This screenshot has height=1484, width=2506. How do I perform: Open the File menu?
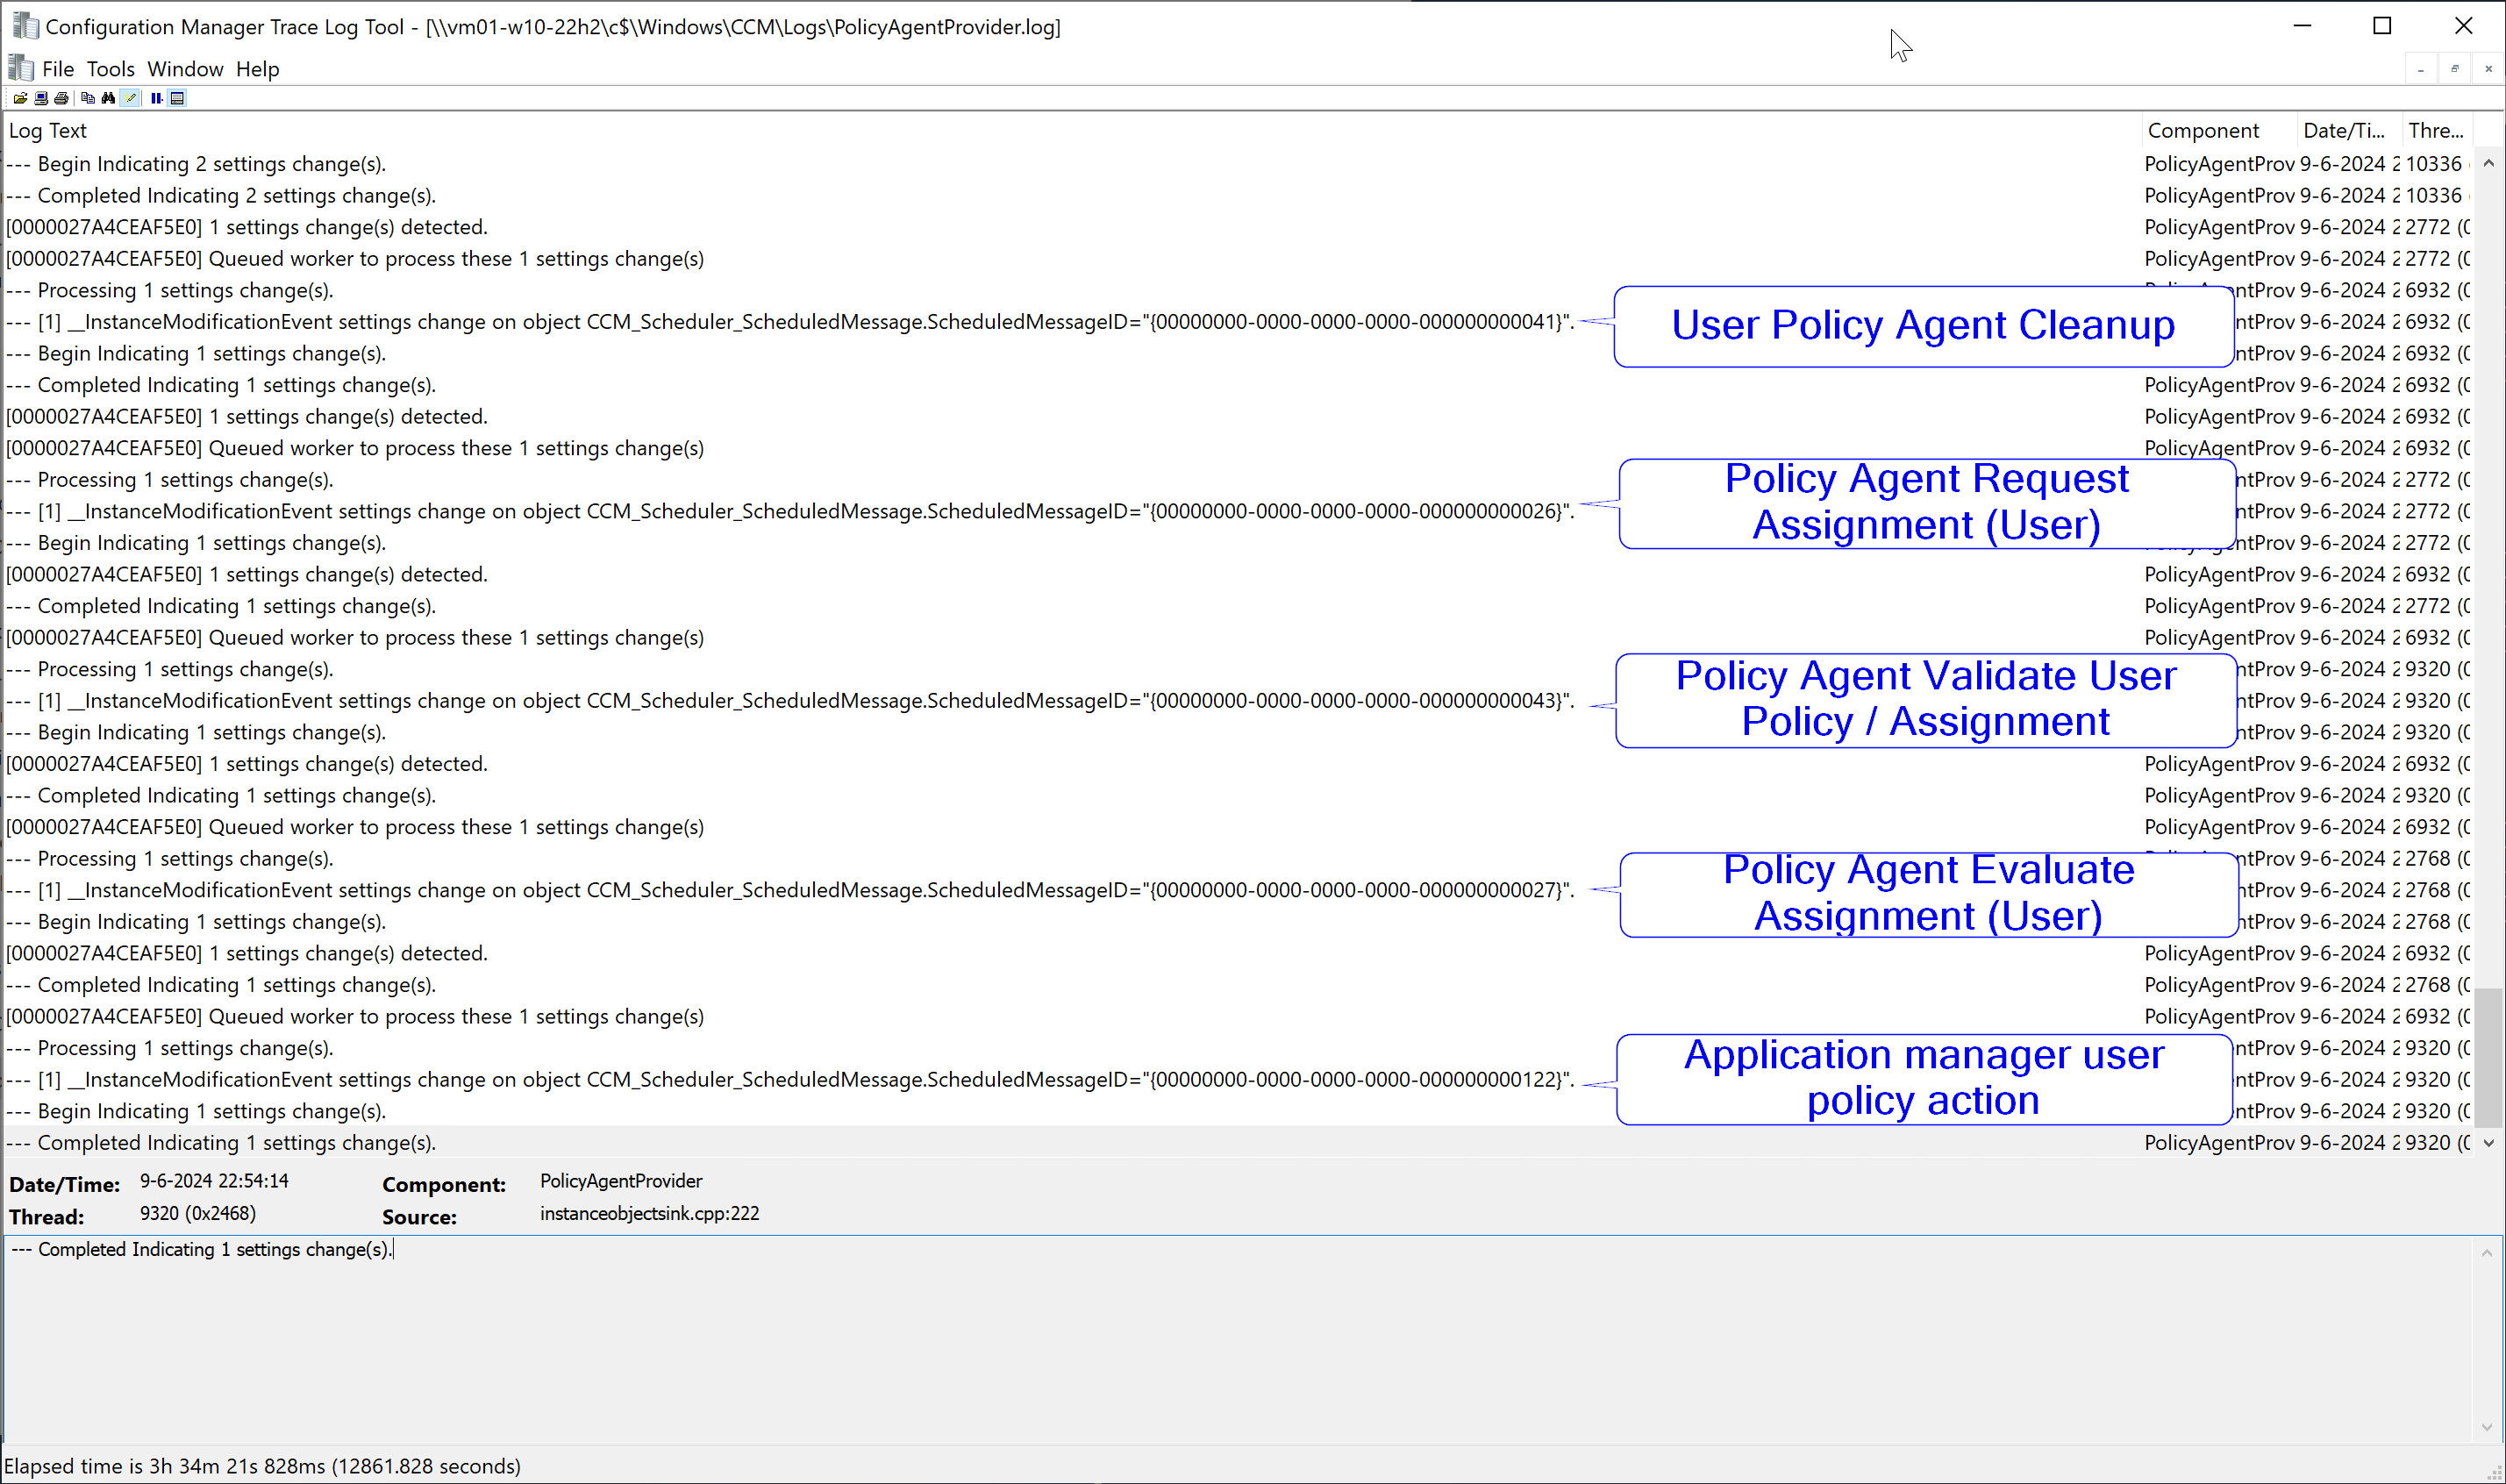pos(58,69)
